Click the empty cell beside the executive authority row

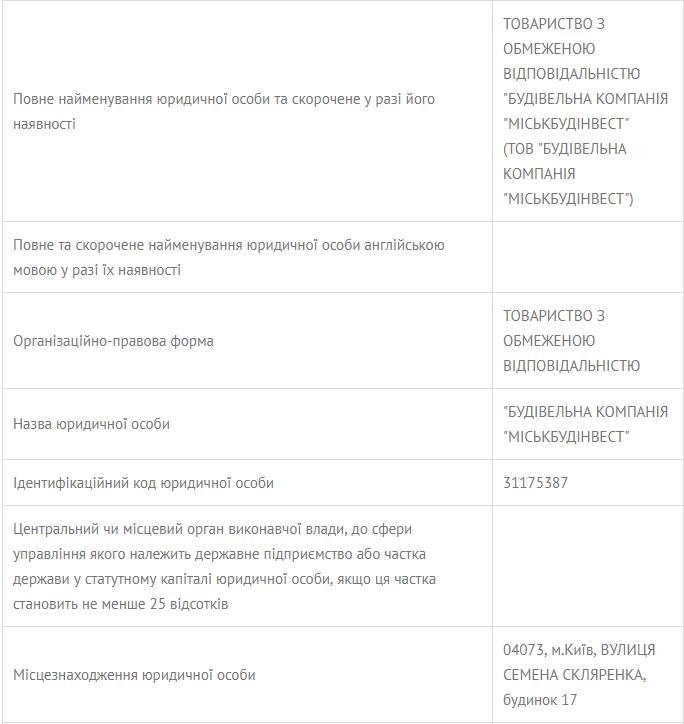click(x=587, y=566)
